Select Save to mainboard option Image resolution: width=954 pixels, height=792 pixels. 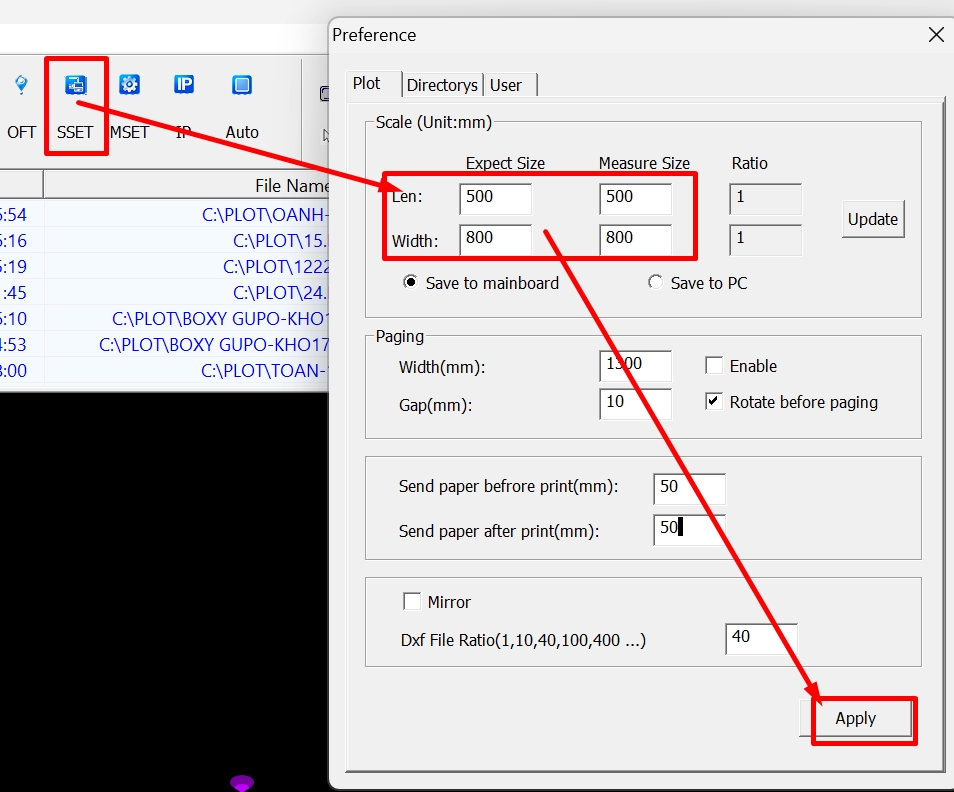(x=410, y=283)
